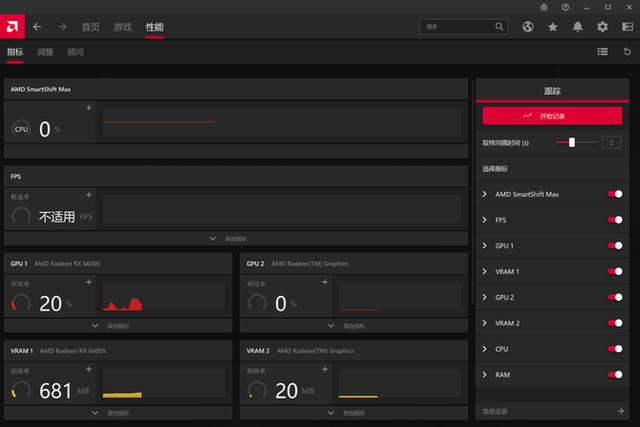Expand 其他指标 under the FPS panel
The width and height of the screenshot is (640, 427).
235,239
